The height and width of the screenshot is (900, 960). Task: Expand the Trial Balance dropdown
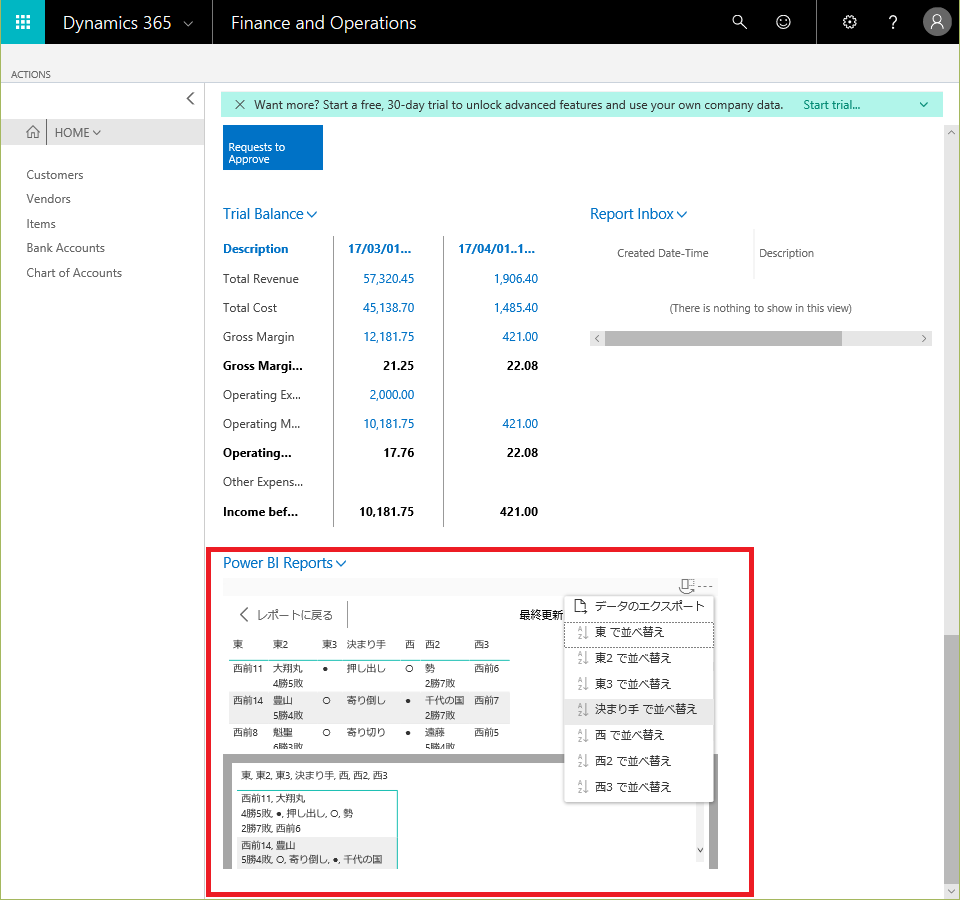312,214
